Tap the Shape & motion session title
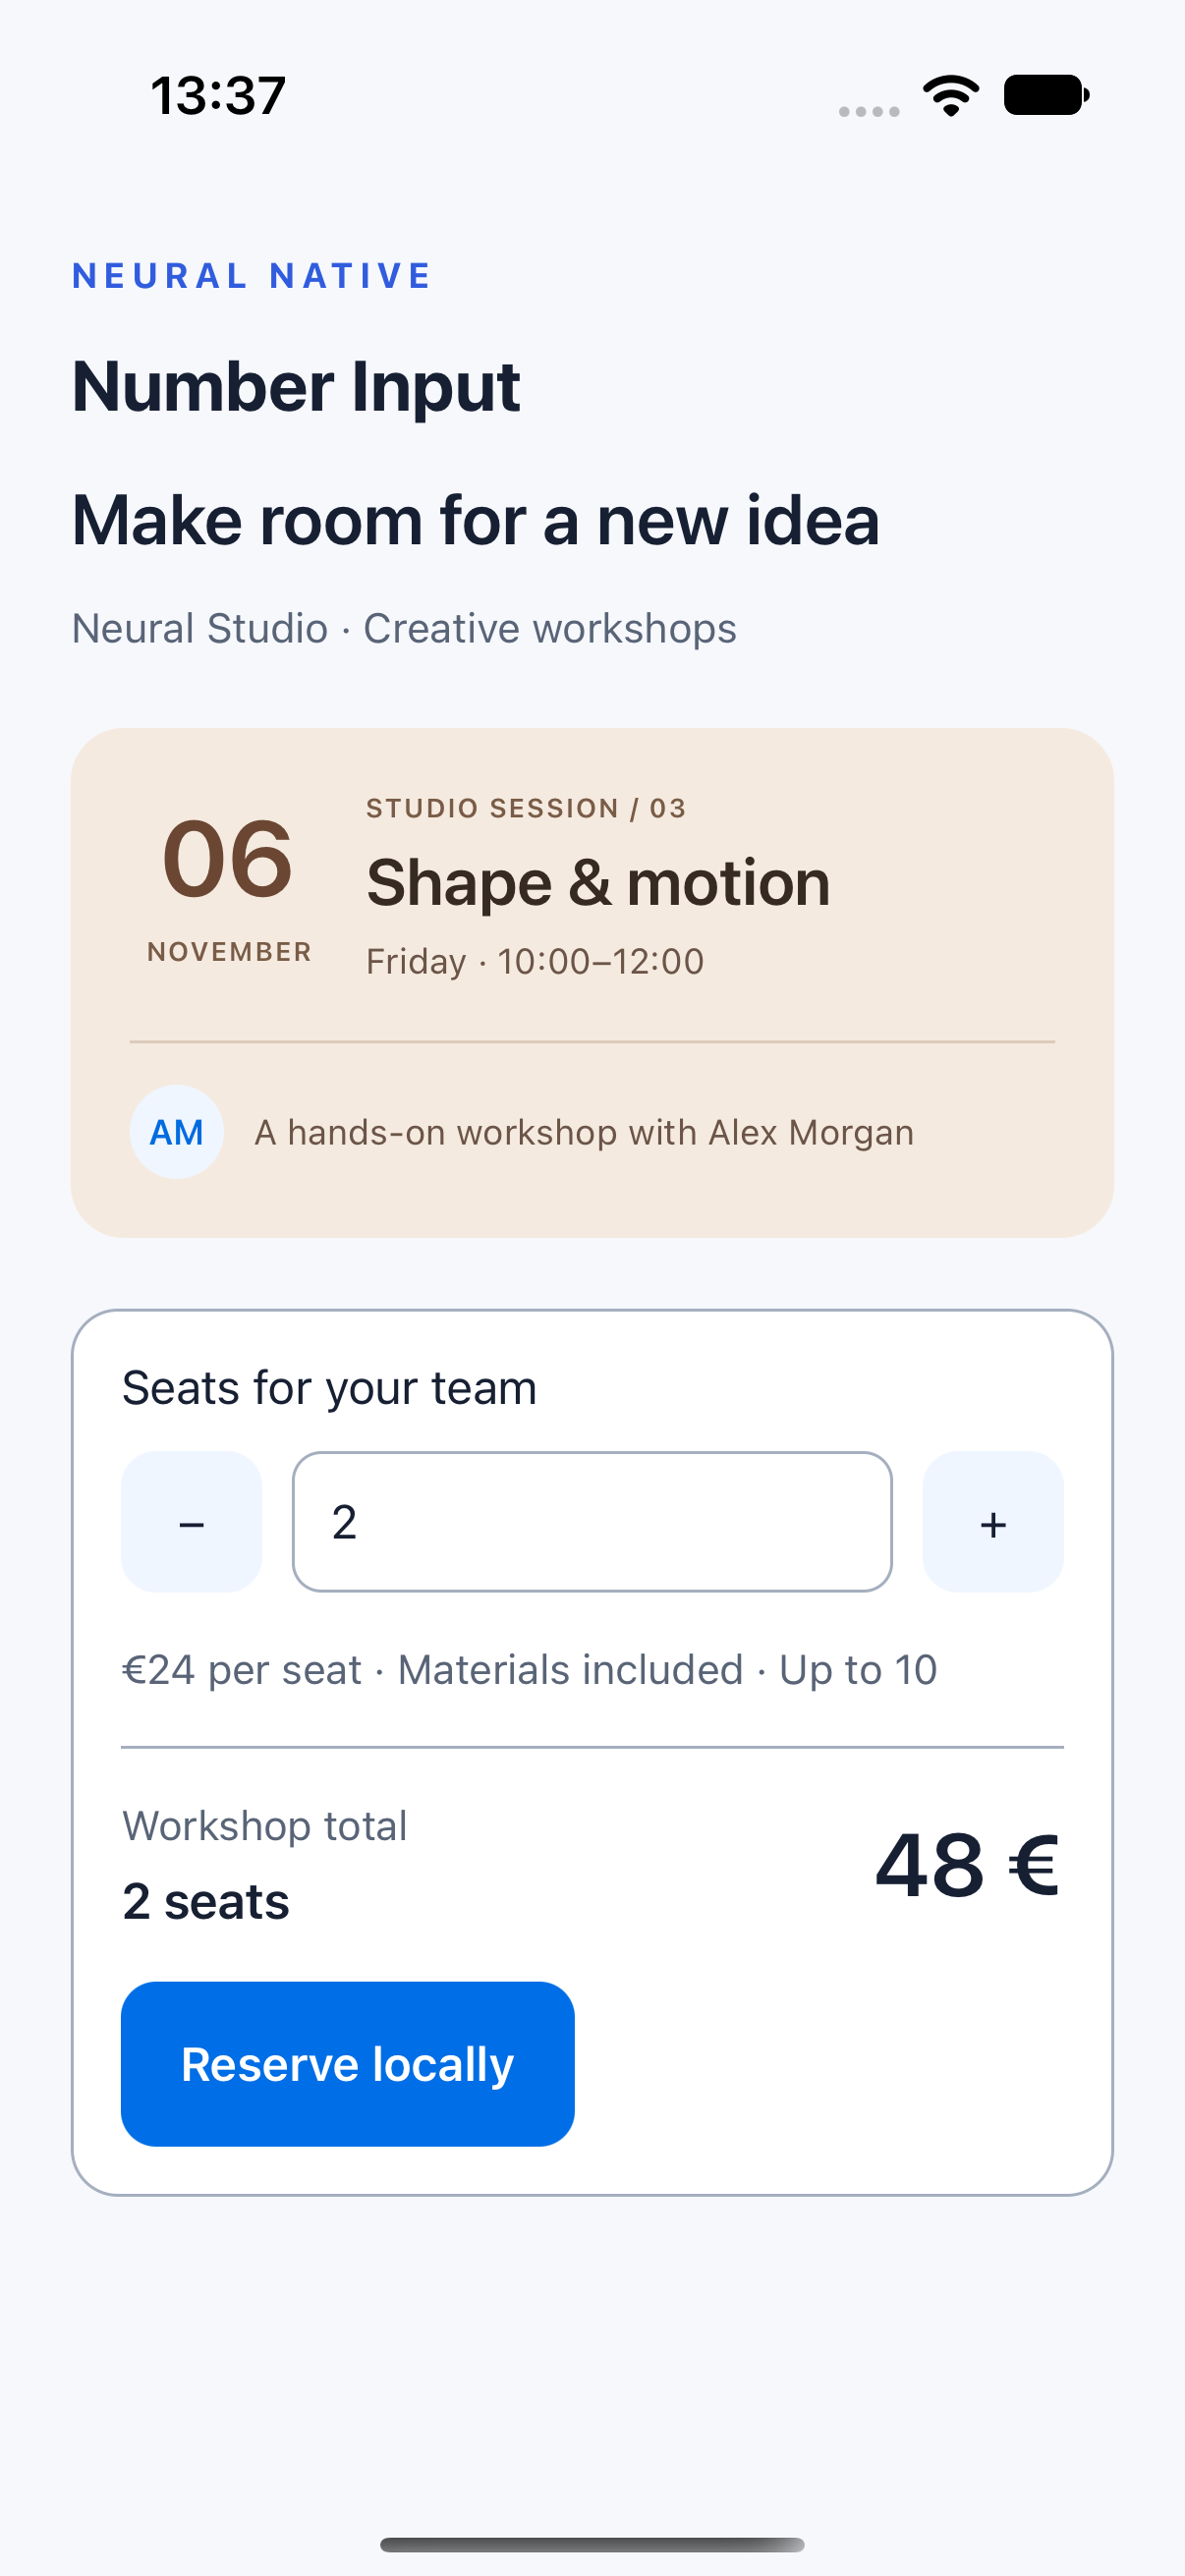This screenshot has height=2576, width=1185. pyautogui.click(x=598, y=883)
